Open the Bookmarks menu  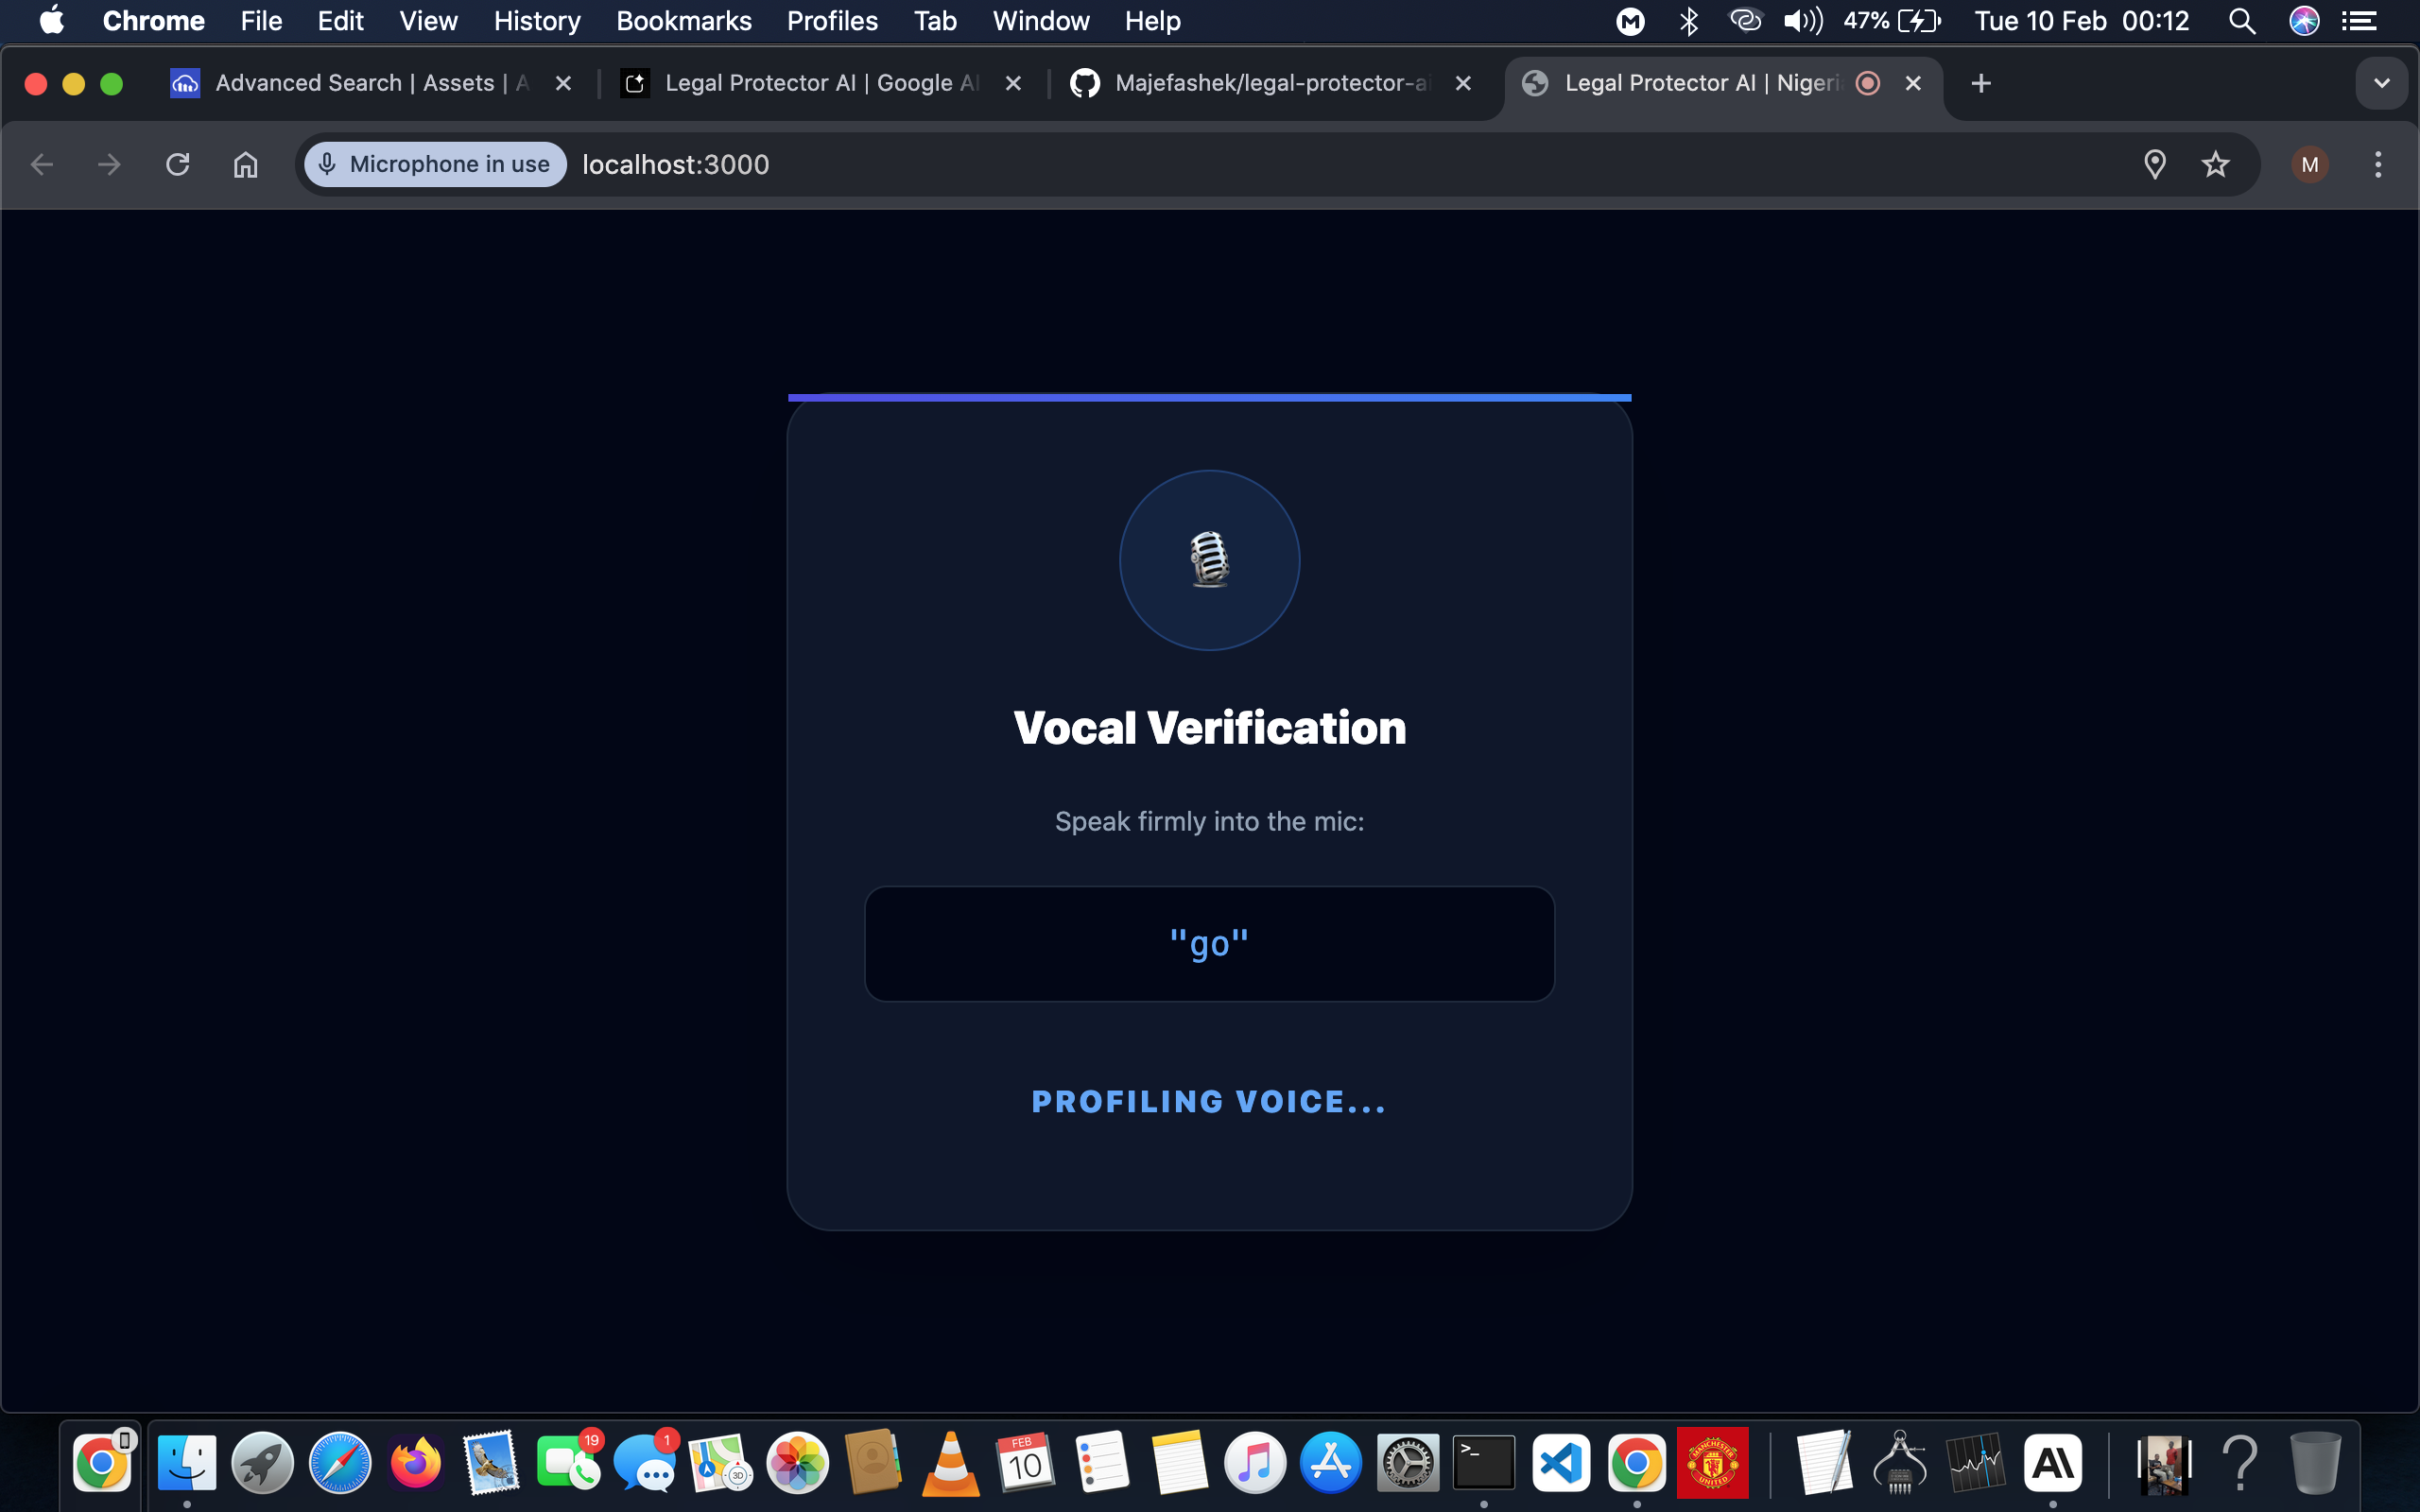click(683, 21)
